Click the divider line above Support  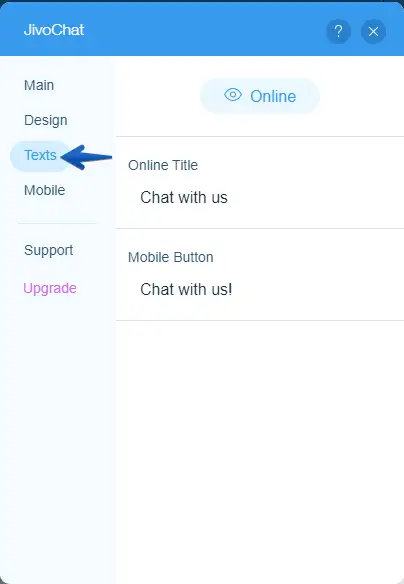pos(57,223)
